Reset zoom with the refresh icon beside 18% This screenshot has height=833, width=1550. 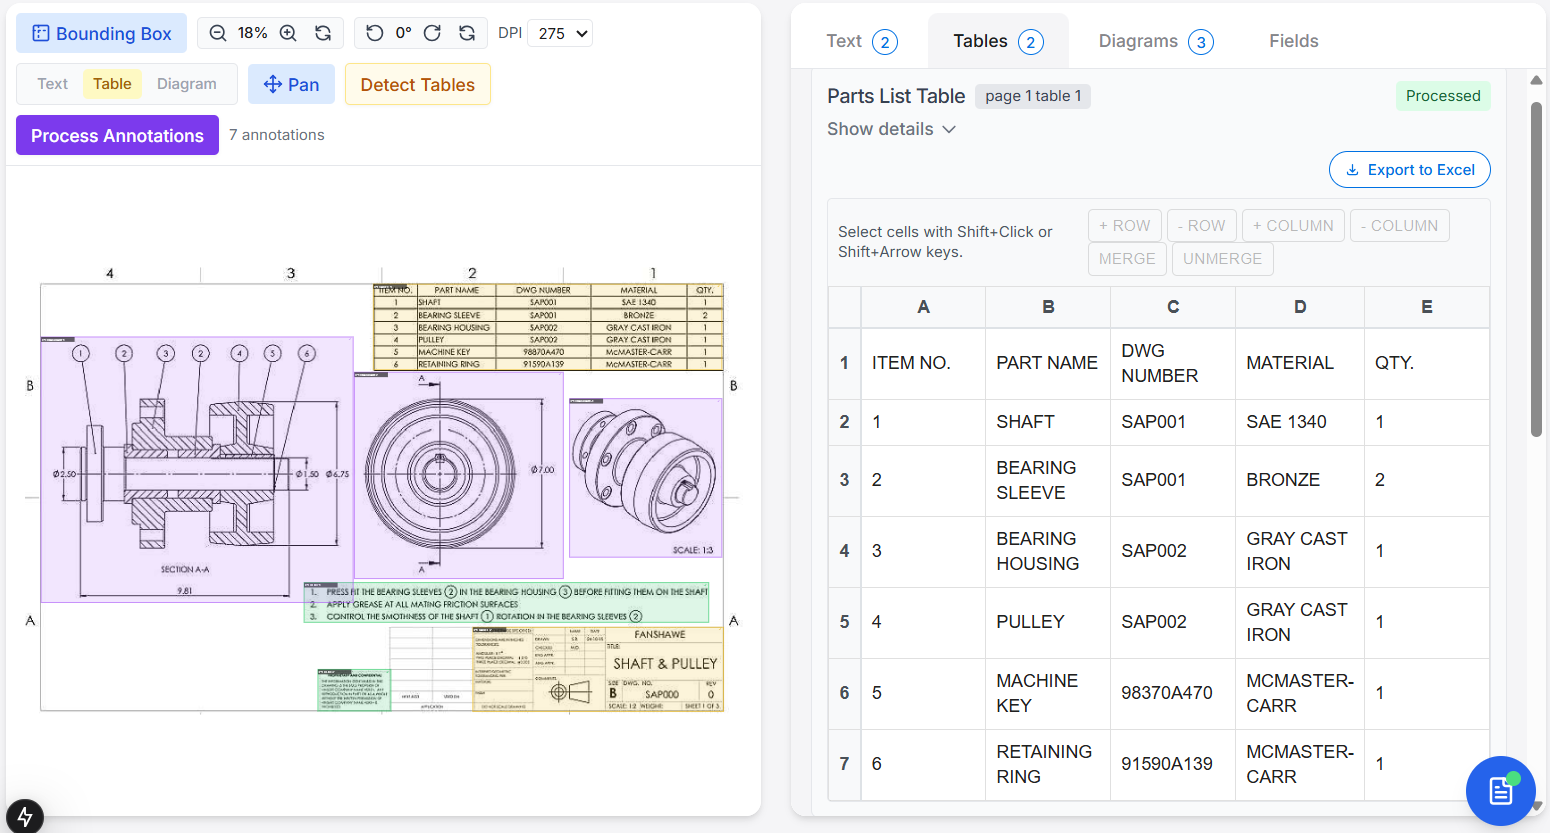[x=323, y=33]
